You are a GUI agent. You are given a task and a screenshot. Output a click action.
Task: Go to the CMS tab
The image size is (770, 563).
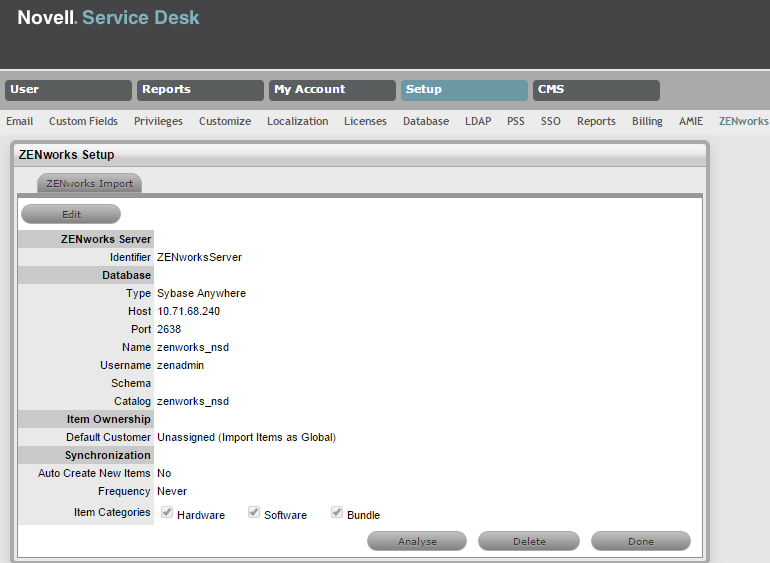[596, 90]
